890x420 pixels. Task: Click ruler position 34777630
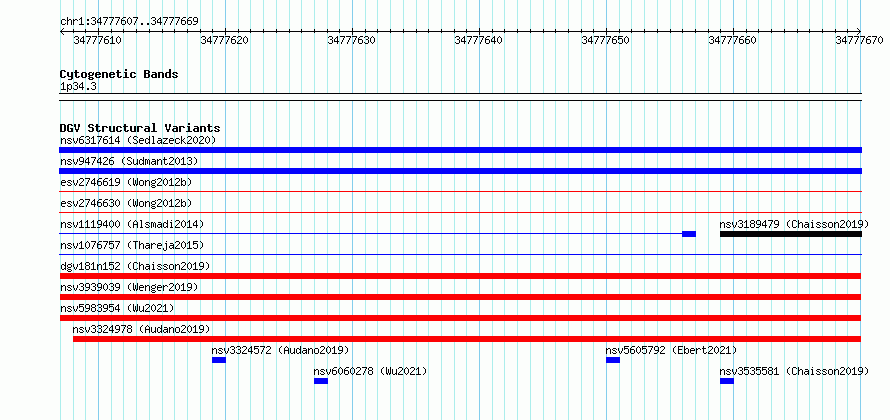[x=352, y=40]
